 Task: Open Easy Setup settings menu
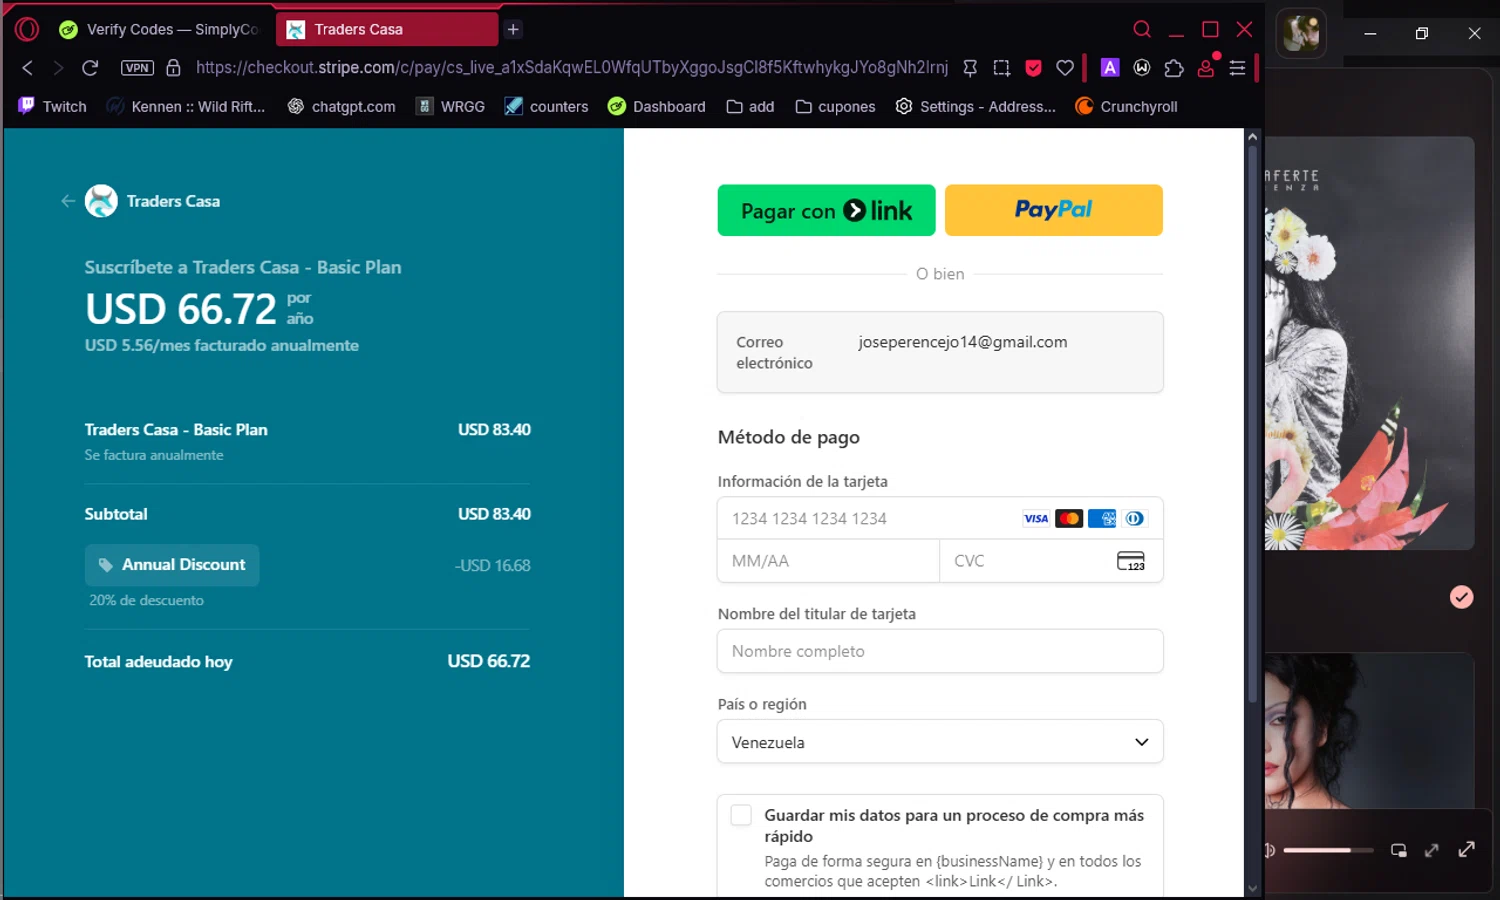(1237, 68)
